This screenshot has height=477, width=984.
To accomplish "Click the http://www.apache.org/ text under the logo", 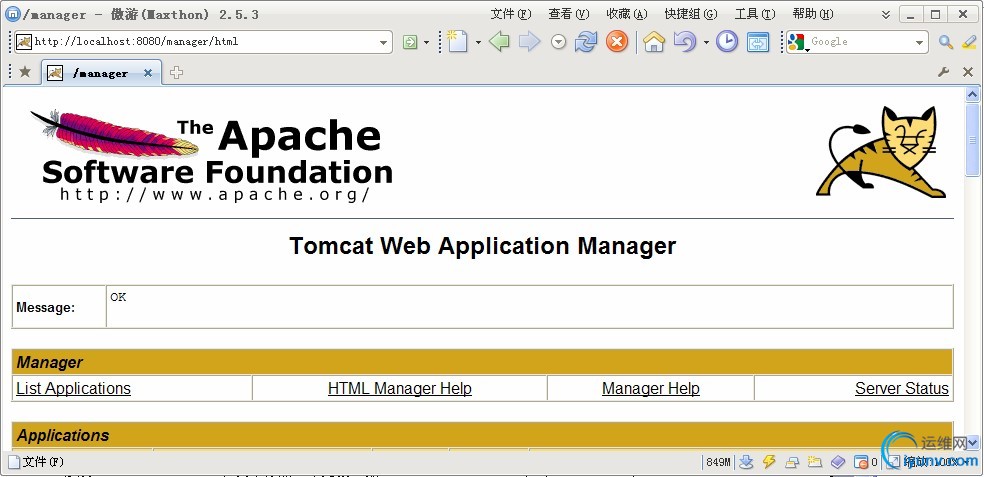I will pyautogui.click(x=215, y=194).
